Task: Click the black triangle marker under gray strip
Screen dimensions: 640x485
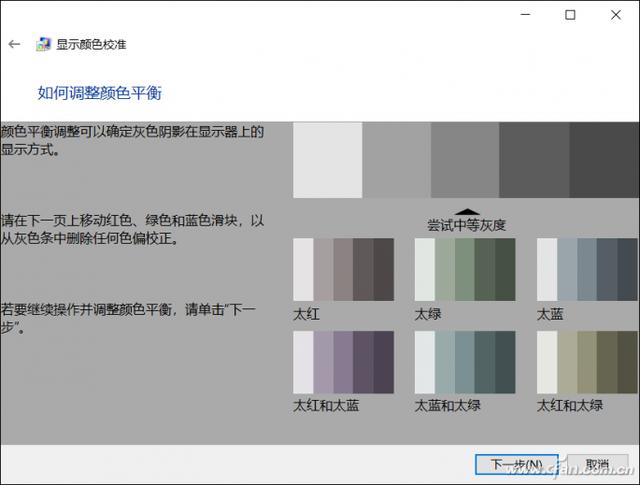Action: 467,211
